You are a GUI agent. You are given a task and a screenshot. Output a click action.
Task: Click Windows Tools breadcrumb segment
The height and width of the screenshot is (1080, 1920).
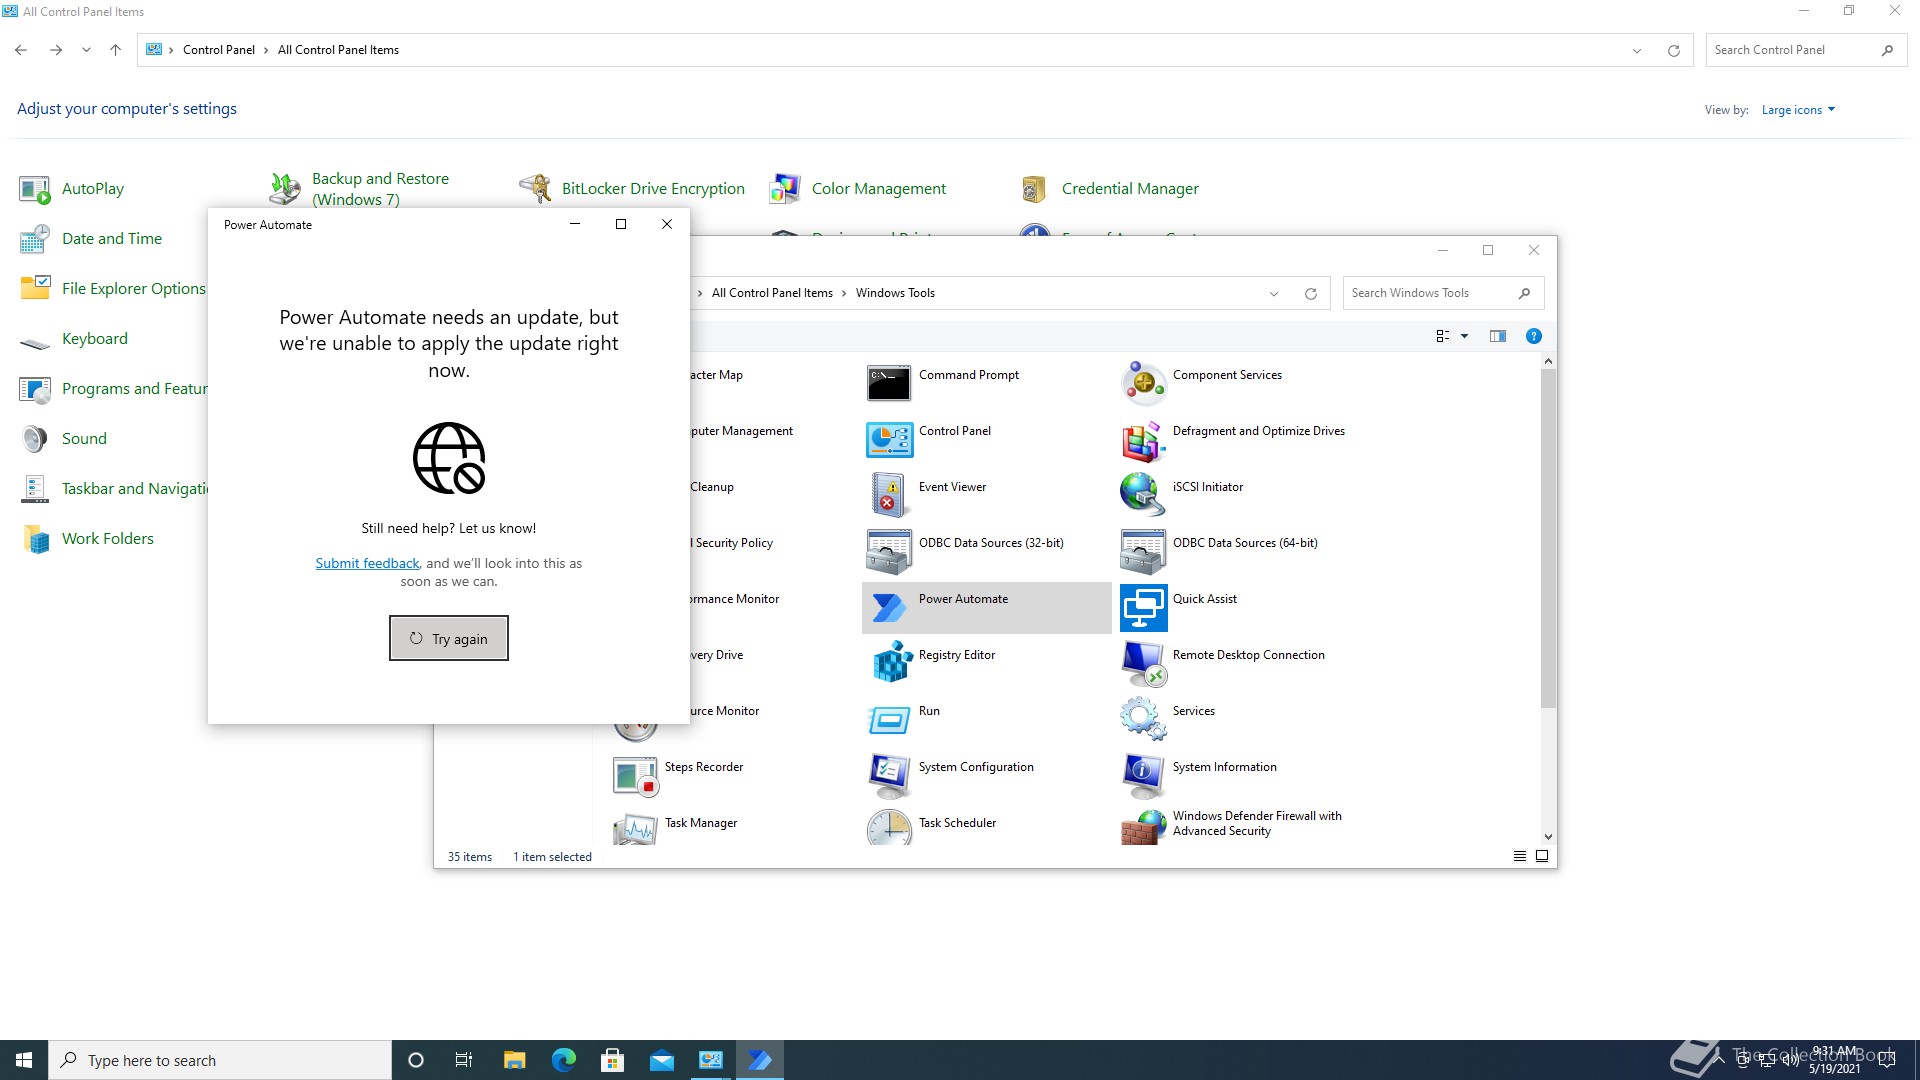pyautogui.click(x=895, y=293)
